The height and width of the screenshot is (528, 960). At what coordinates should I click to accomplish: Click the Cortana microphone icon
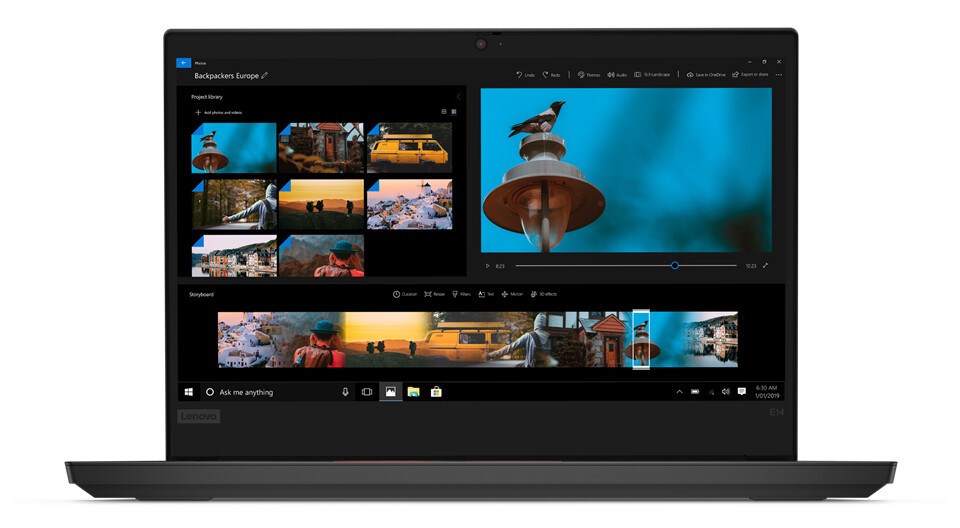point(345,392)
